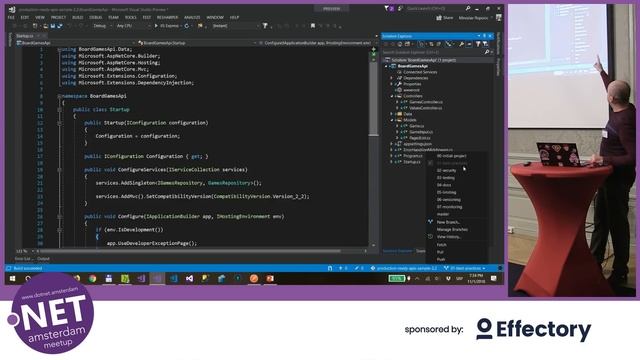Click the Solution Explorer home icon
This screenshot has width=640, height=360.
coord(400,44)
